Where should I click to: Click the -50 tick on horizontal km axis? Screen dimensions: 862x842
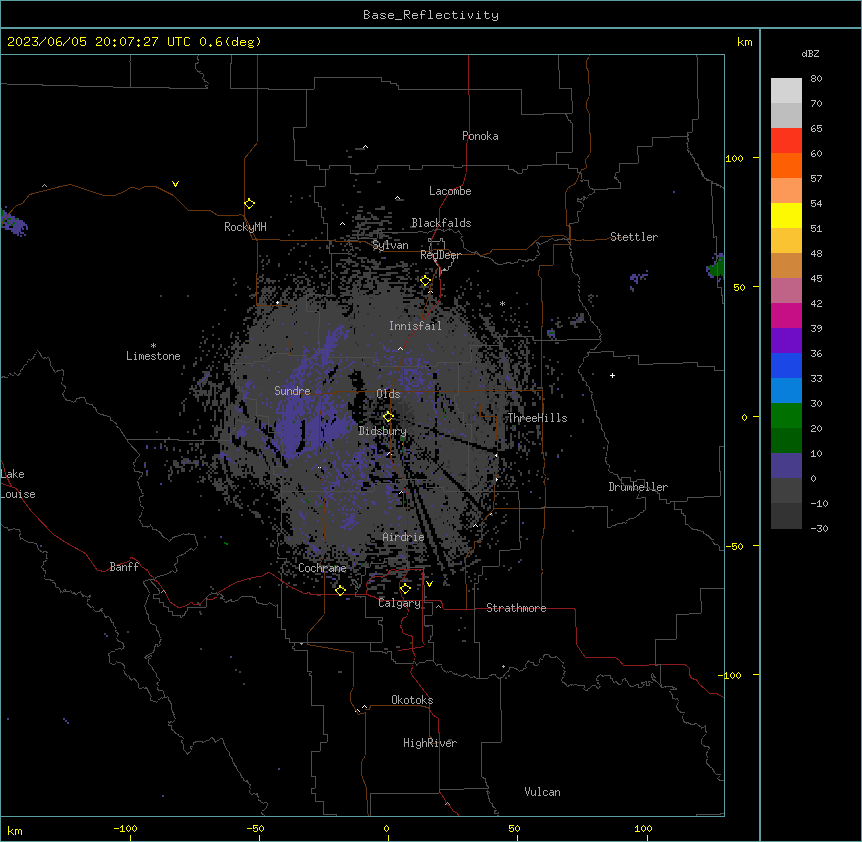(x=255, y=828)
